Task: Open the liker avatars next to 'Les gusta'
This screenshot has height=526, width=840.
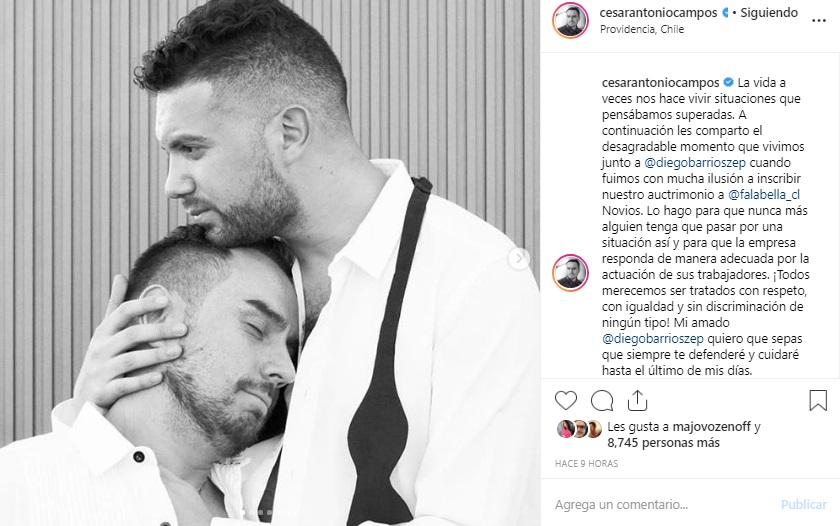Action: [580, 429]
